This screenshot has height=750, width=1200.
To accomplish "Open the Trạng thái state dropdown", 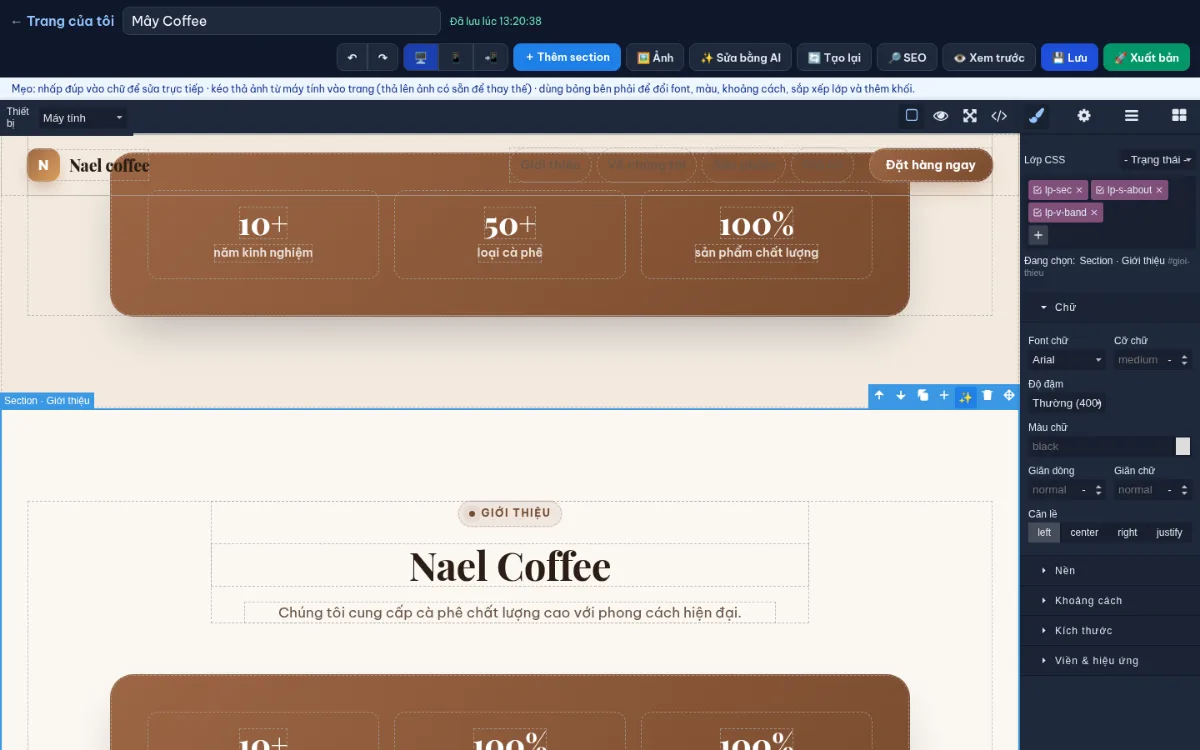I will tap(1156, 160).
